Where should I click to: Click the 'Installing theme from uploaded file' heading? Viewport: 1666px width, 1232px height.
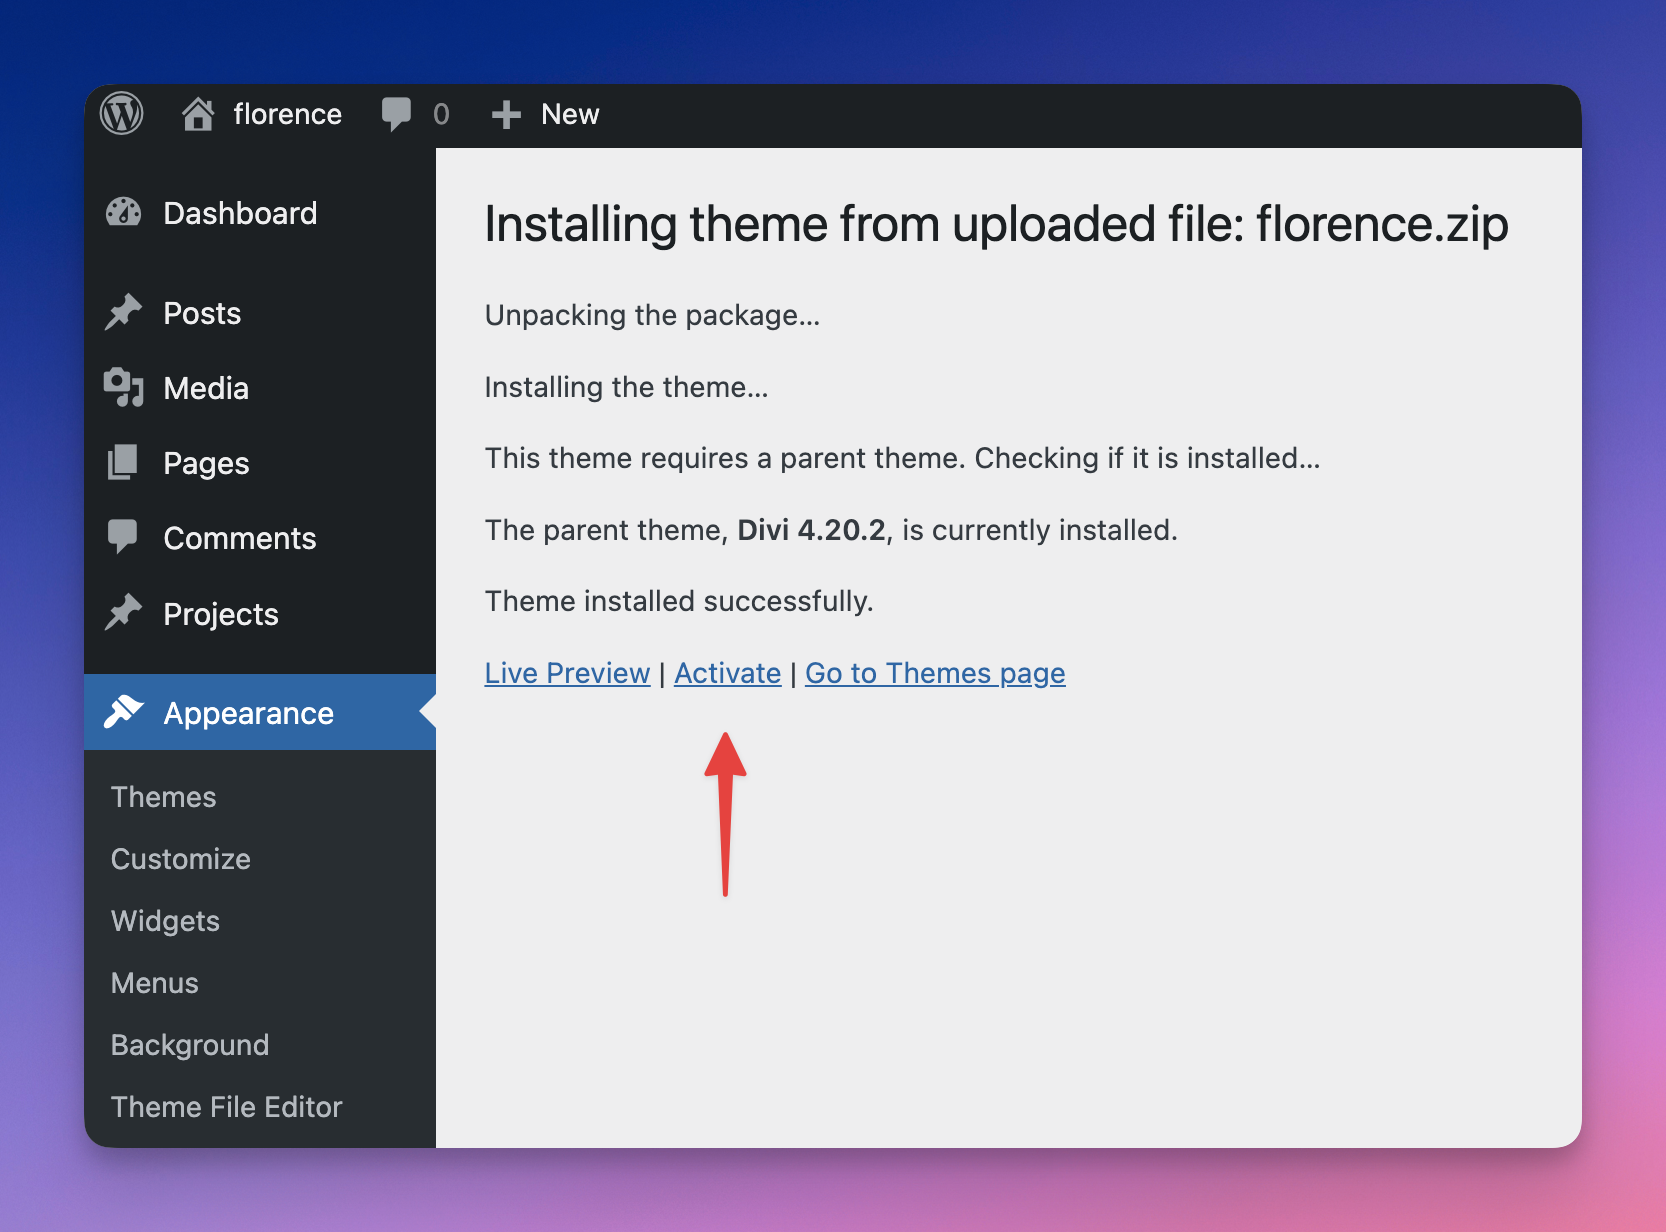click(x=997, y=225)
